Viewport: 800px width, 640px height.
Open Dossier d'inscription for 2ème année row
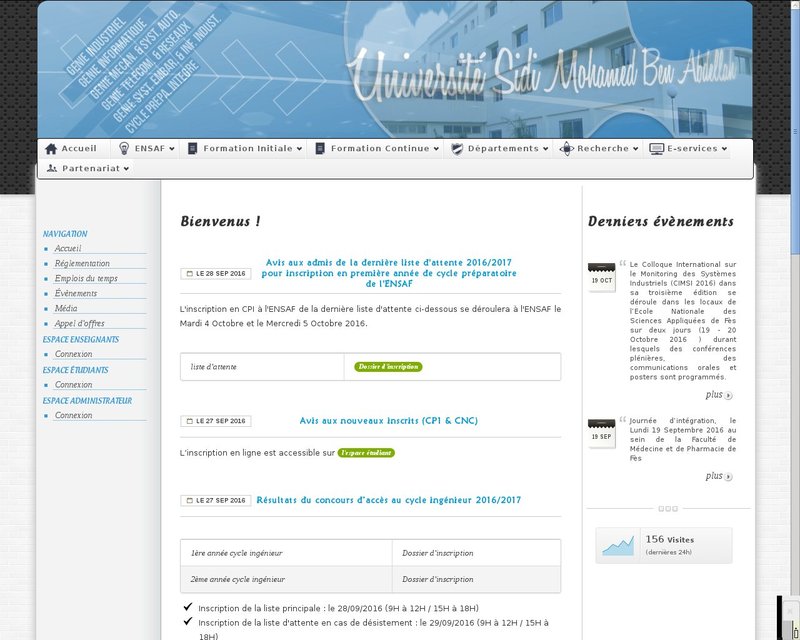pos(438,580)
